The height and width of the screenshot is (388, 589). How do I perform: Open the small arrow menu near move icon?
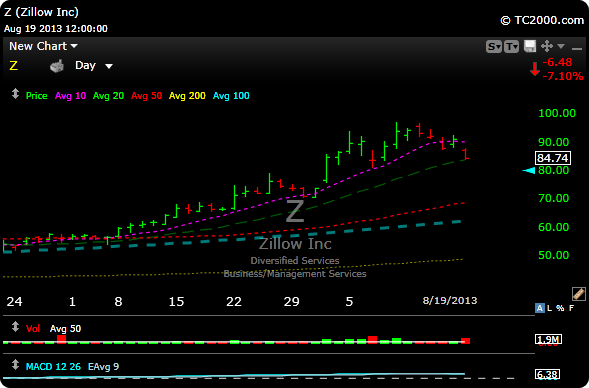click(x=561, y=46)
